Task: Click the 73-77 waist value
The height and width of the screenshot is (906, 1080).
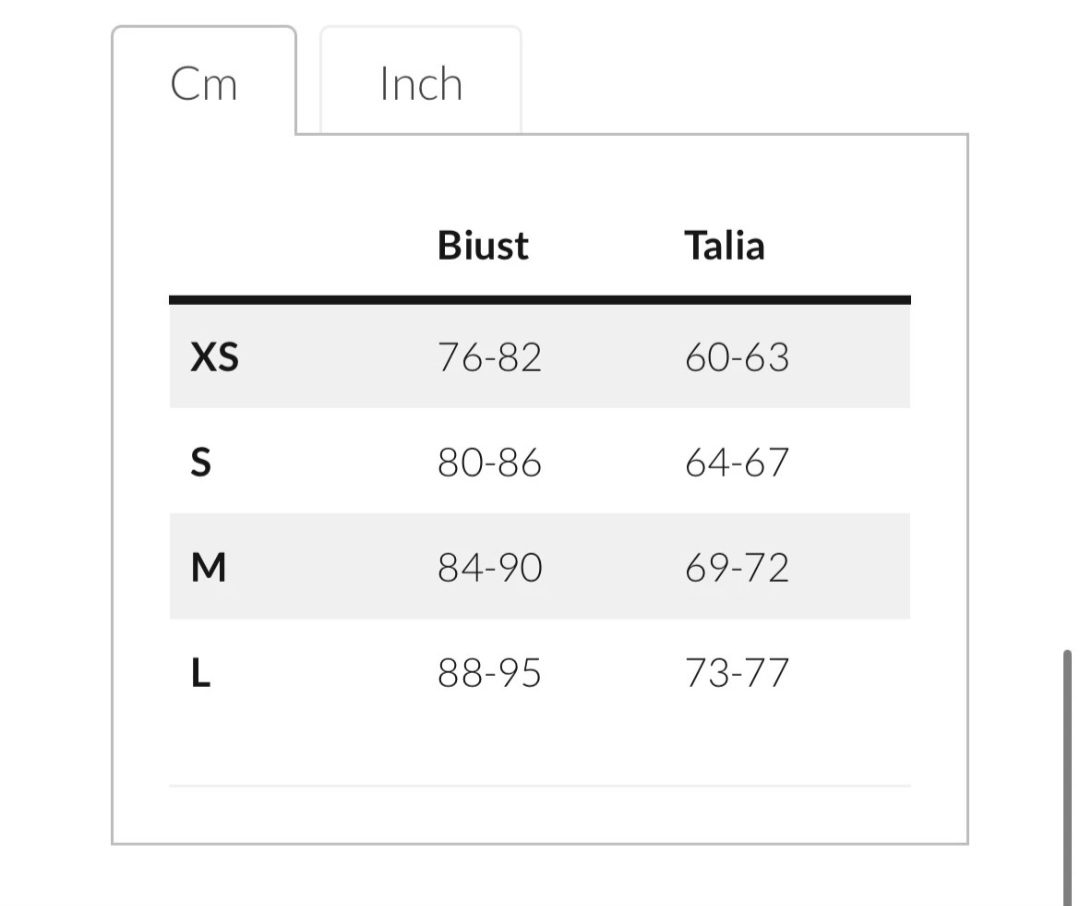Action: click(x=737, y=674)
